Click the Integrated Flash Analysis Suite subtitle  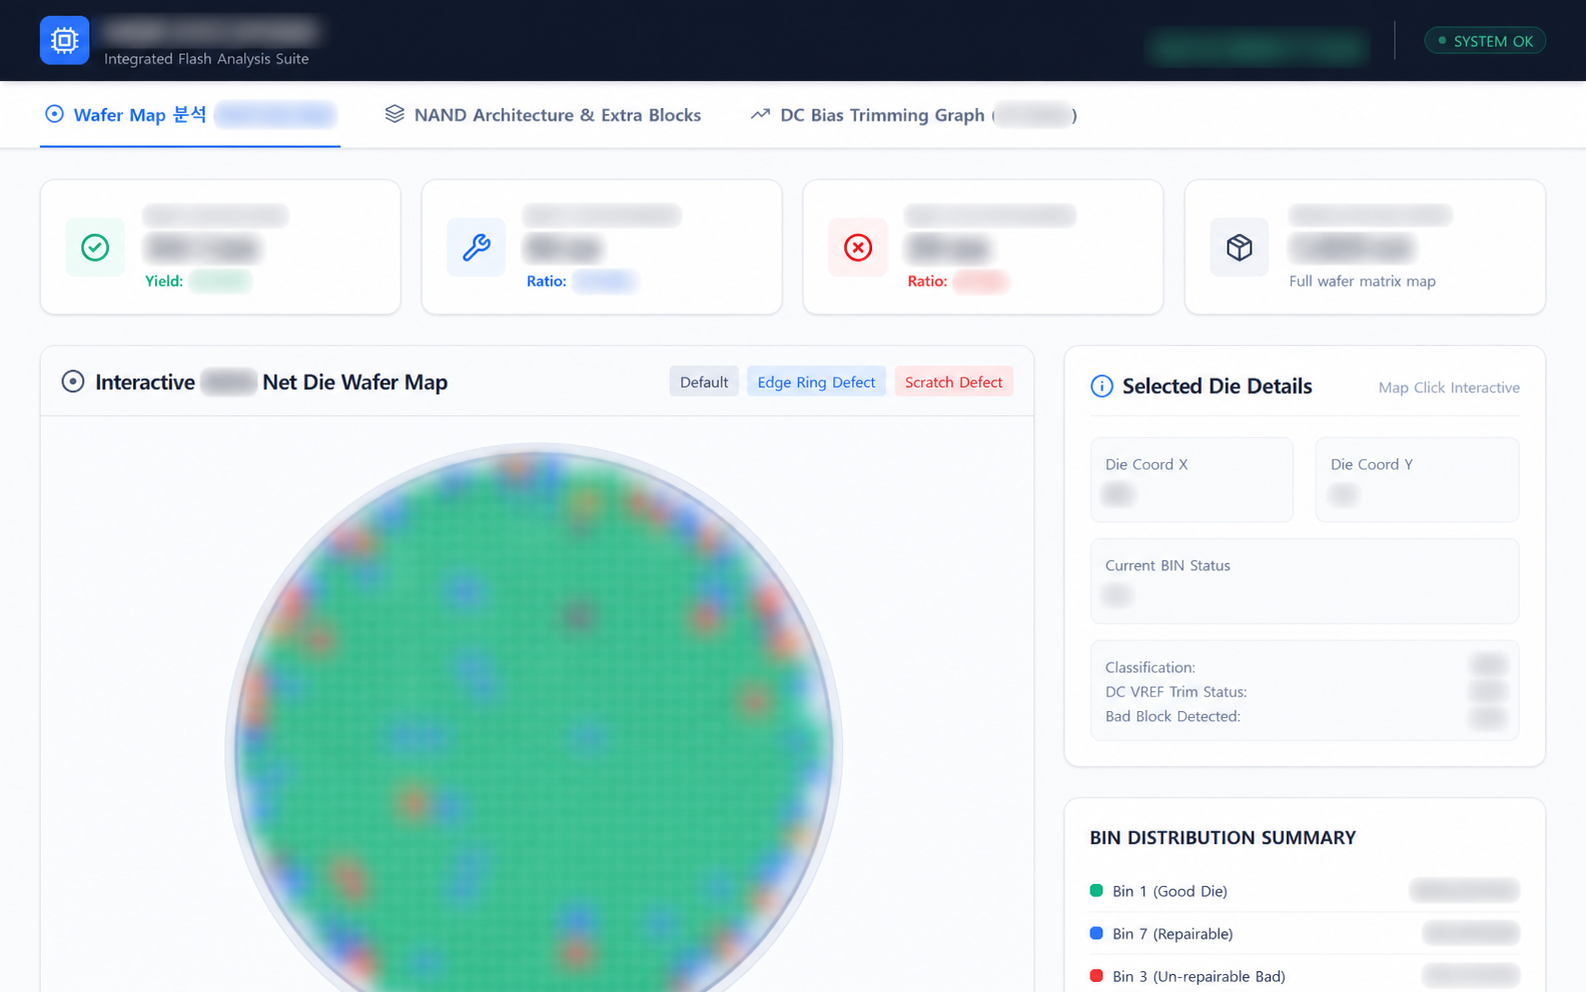tap(206, 59)
